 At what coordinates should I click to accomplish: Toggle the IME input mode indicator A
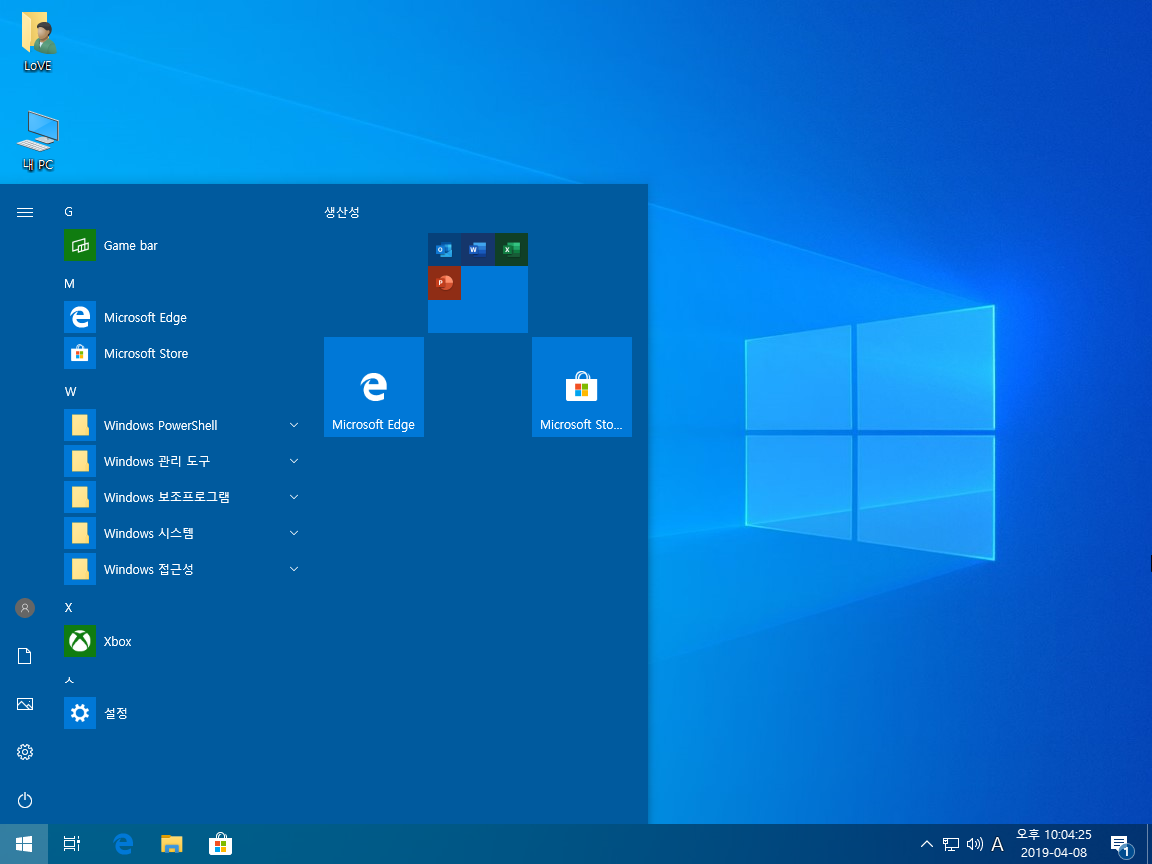tap(997, 844)
